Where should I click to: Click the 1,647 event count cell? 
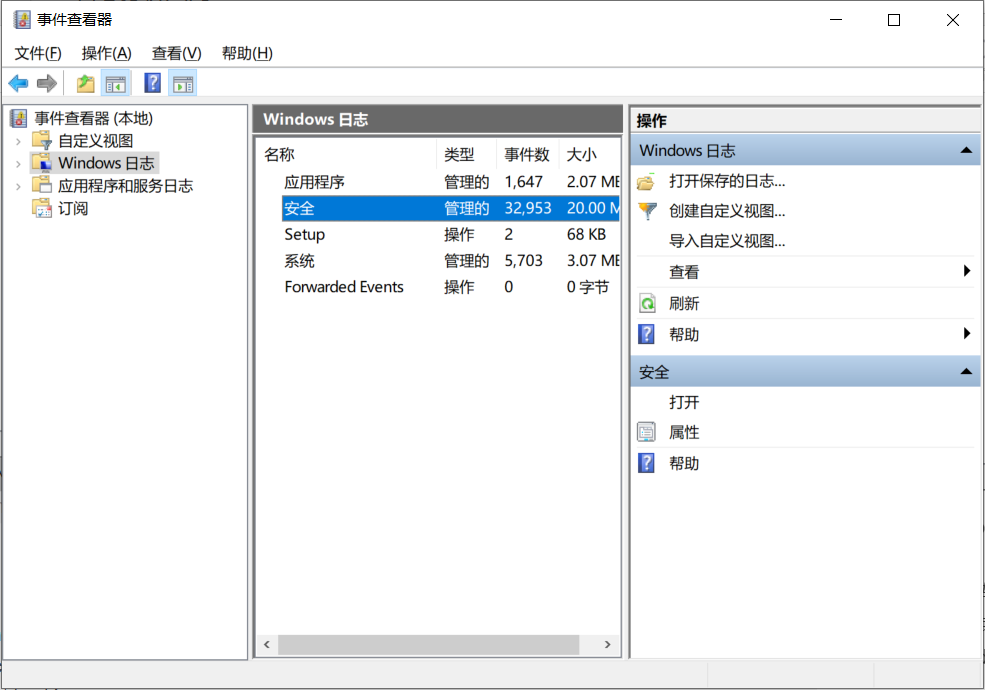click(x=523, y=182)
